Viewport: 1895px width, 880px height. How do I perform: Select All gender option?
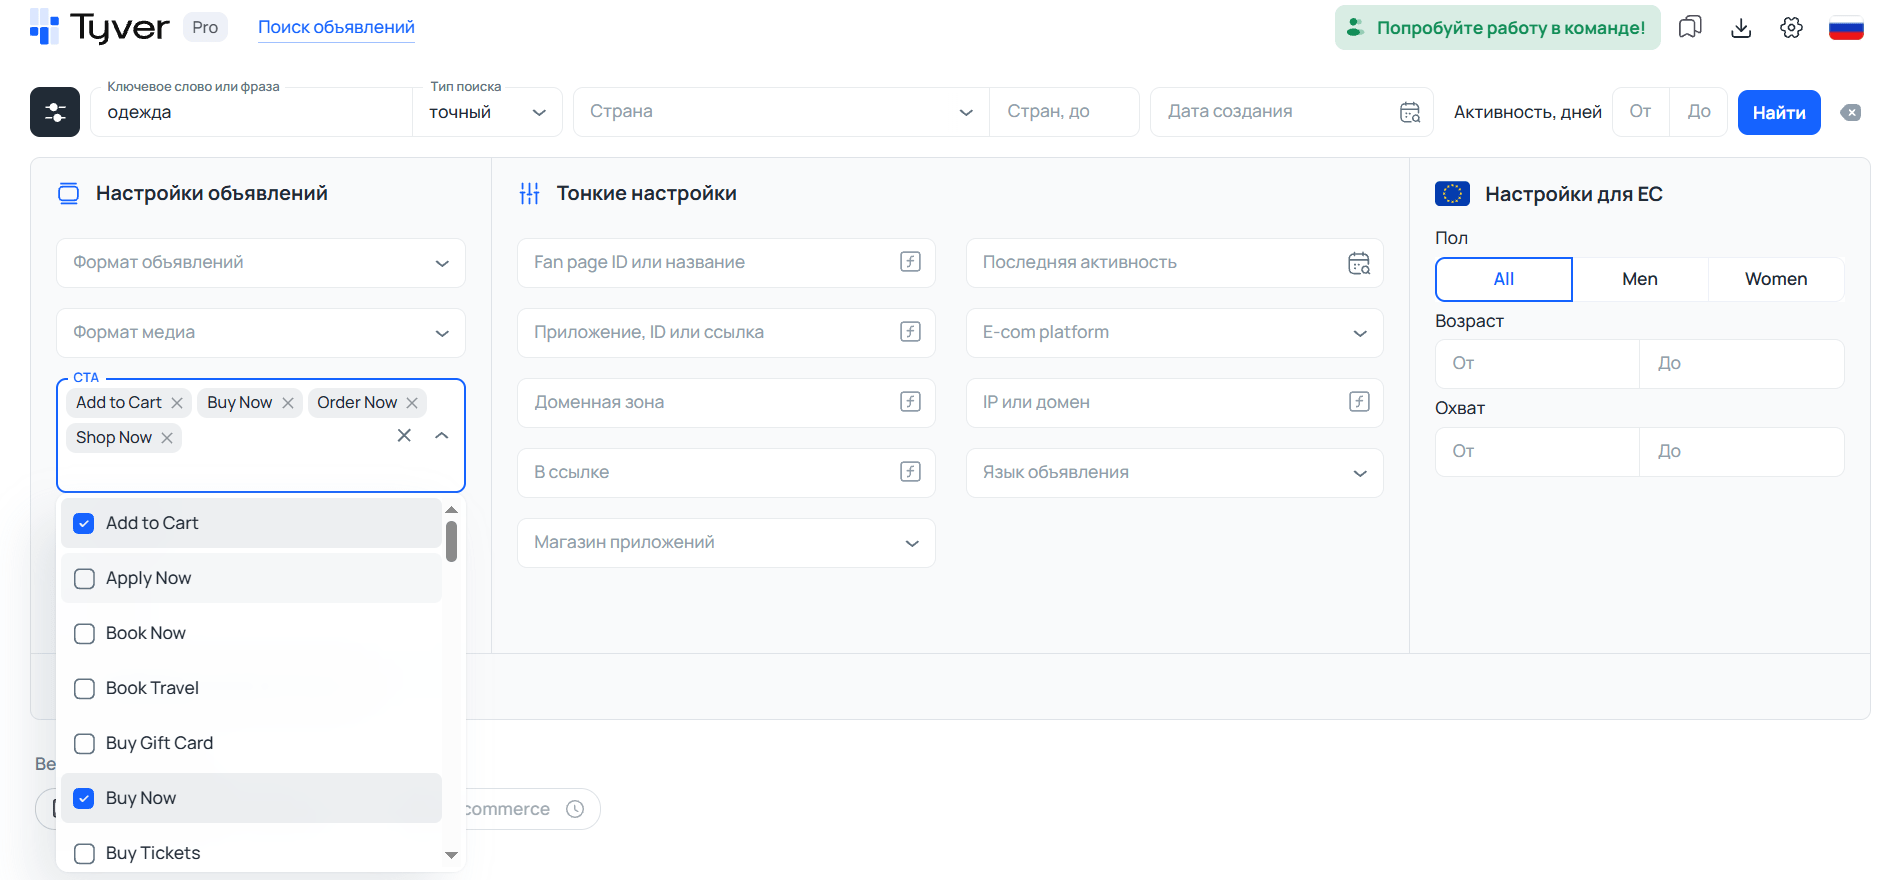(x=1504, y=279)
